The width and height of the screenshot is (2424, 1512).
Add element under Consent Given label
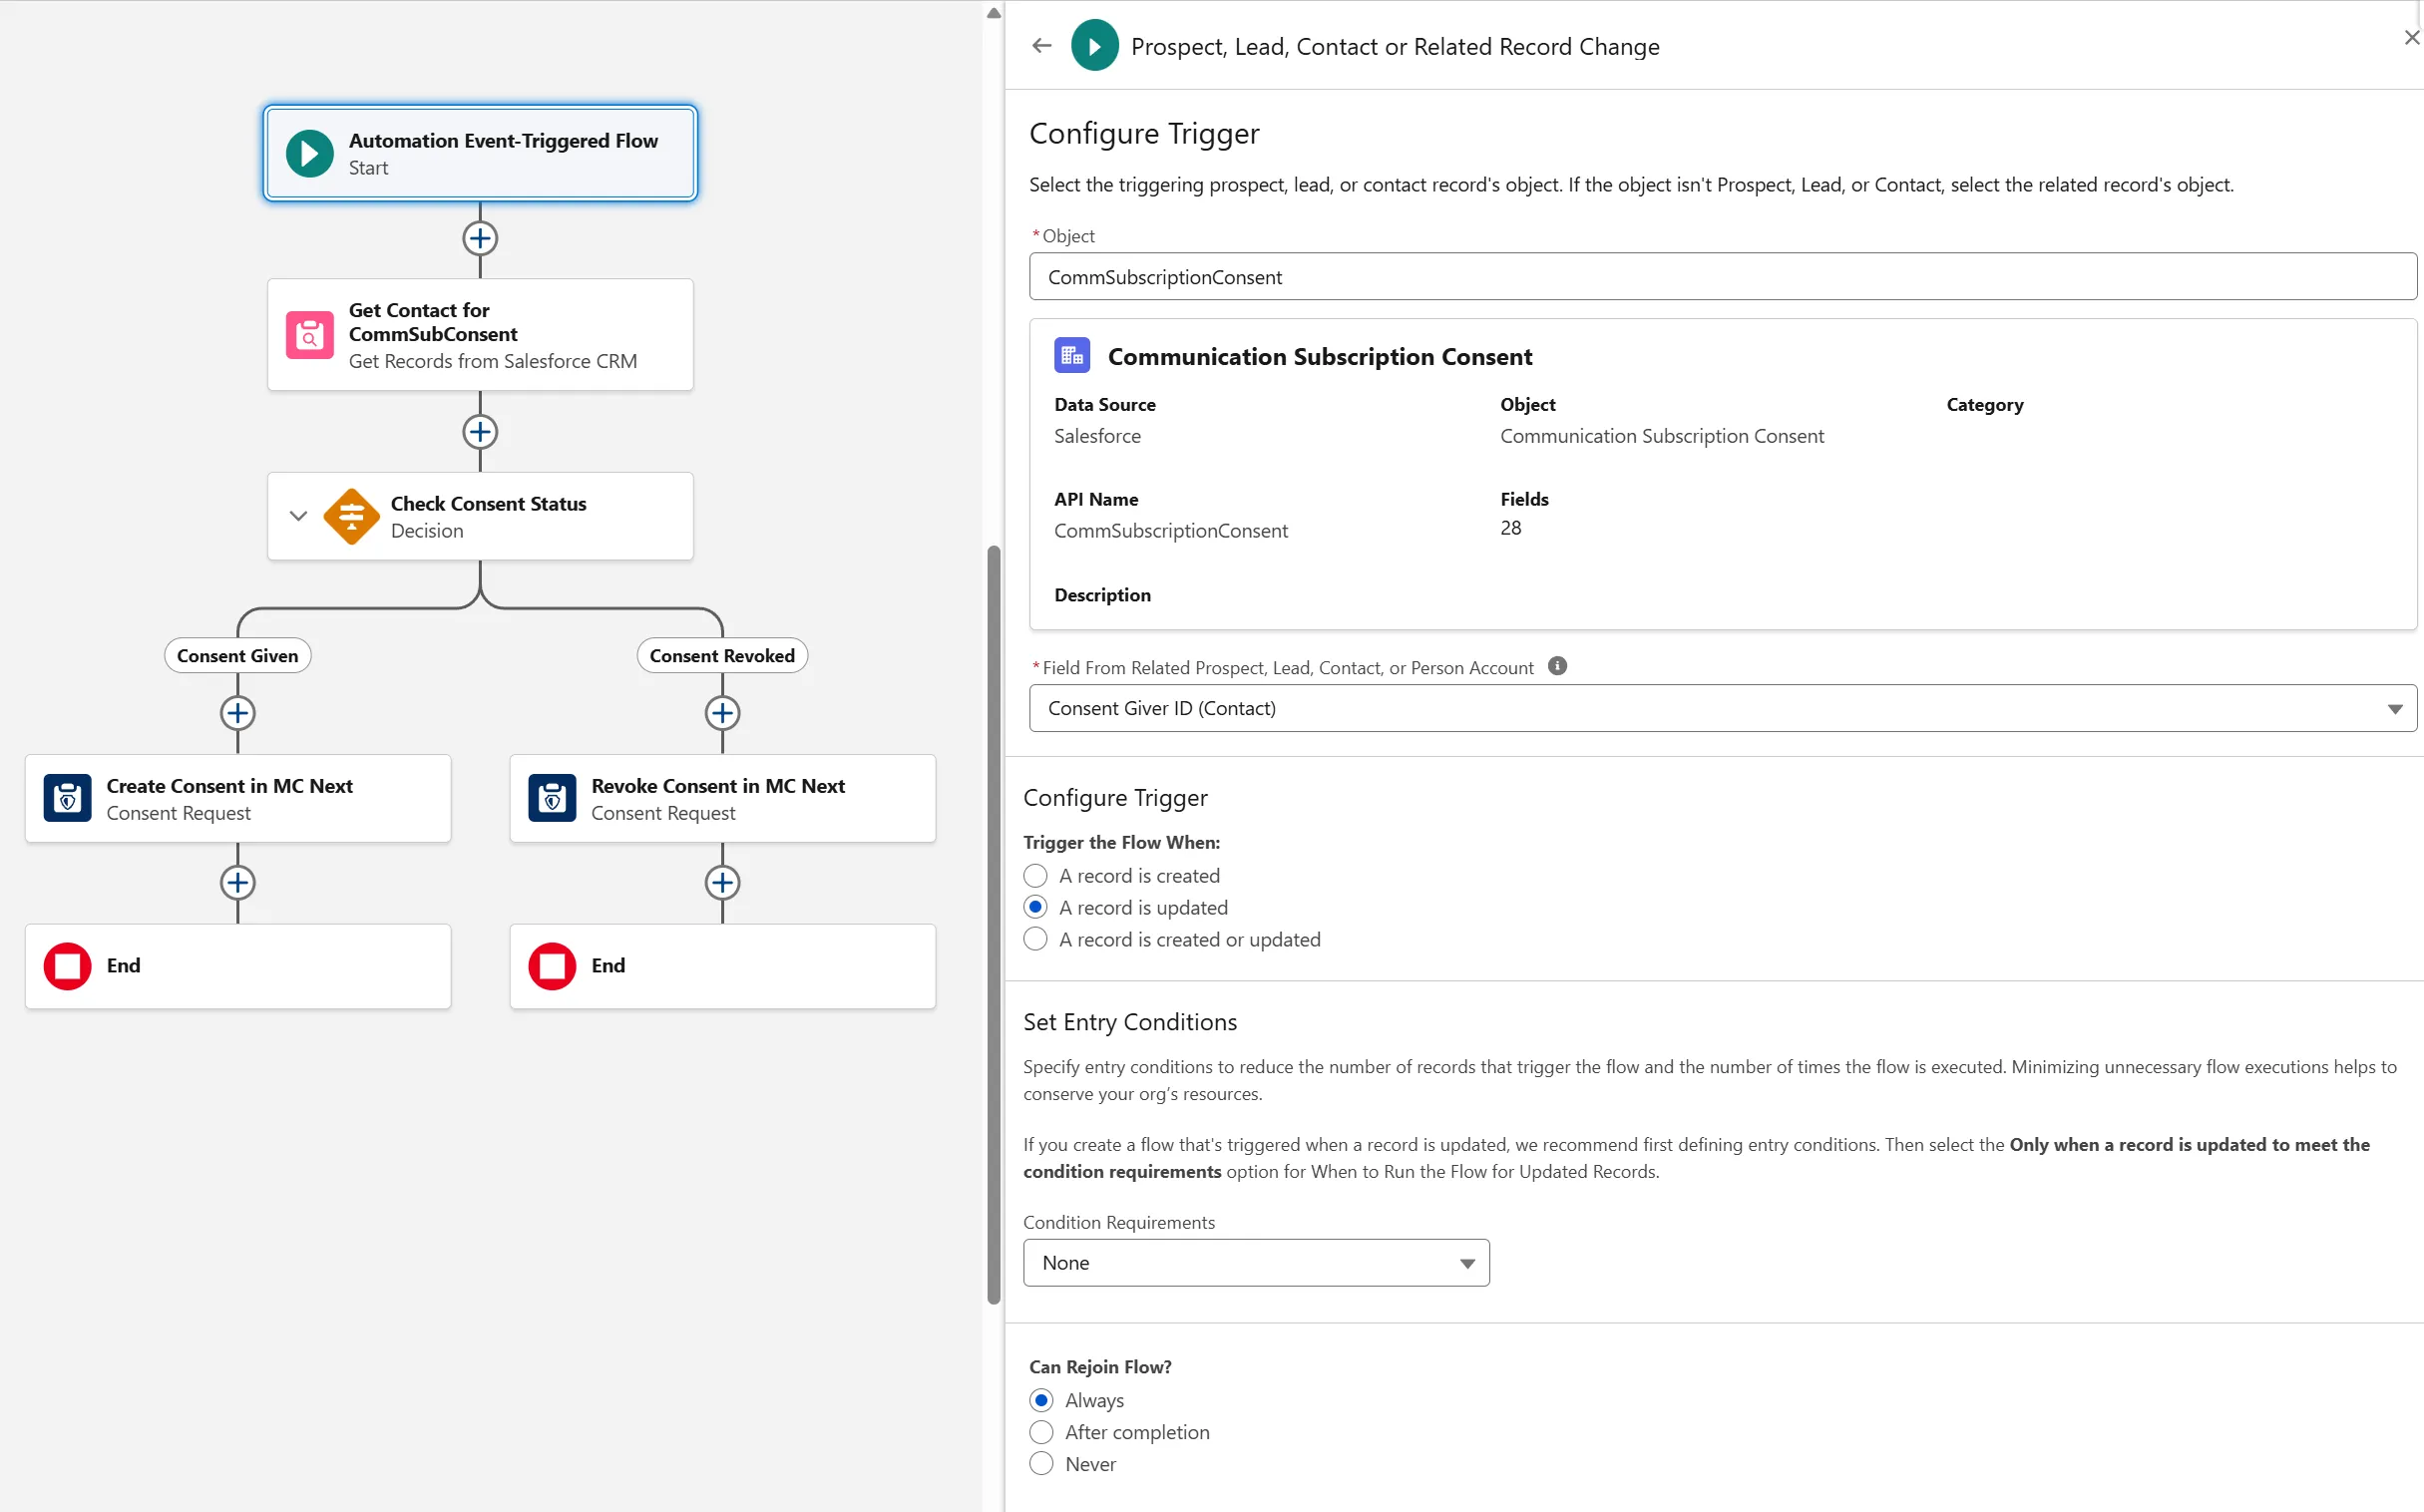pyautogui.click(x=237, y=713)
